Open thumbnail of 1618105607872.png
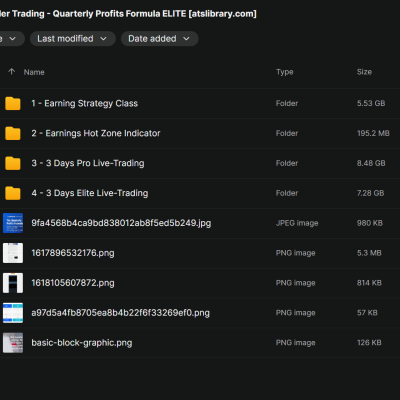Screen dimensions: 400x400 click(x=13, y=283)
